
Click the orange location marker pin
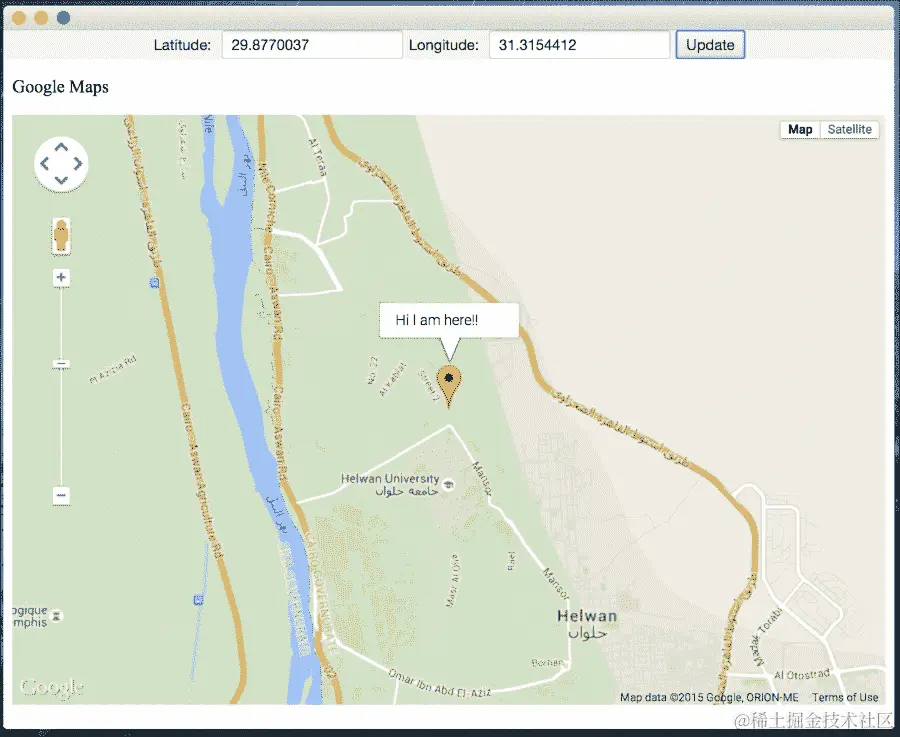tap(449, 387)
